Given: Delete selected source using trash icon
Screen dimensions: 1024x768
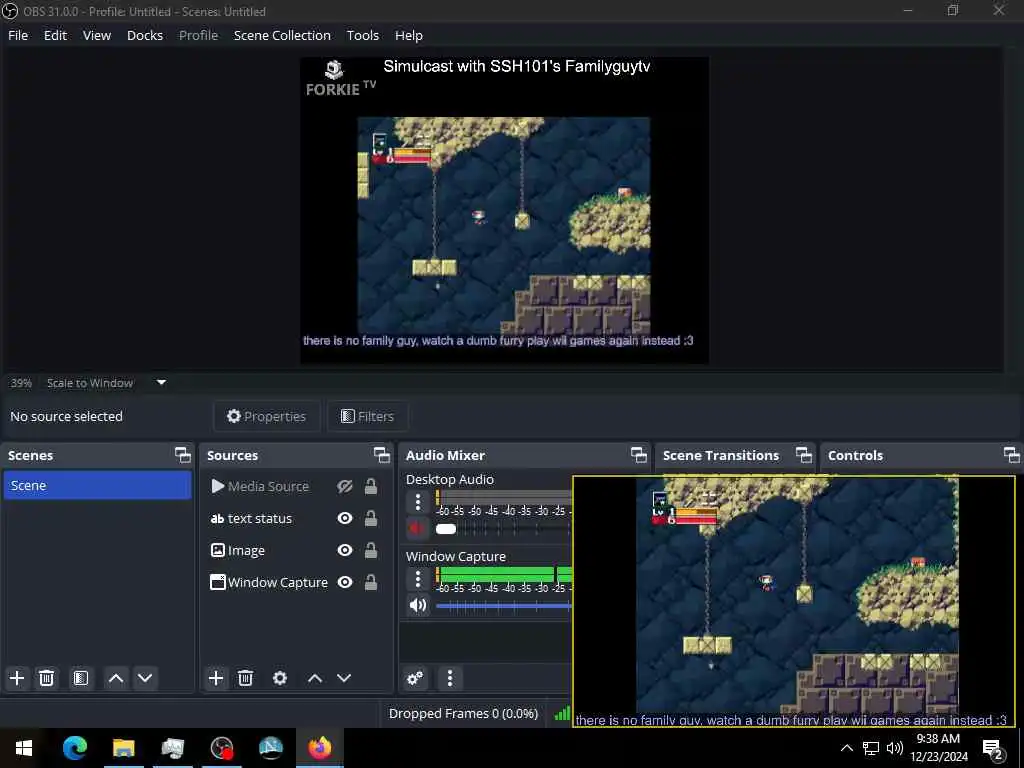Looking at the screenshot, I should pyautogui.click(x=245, y=678).
